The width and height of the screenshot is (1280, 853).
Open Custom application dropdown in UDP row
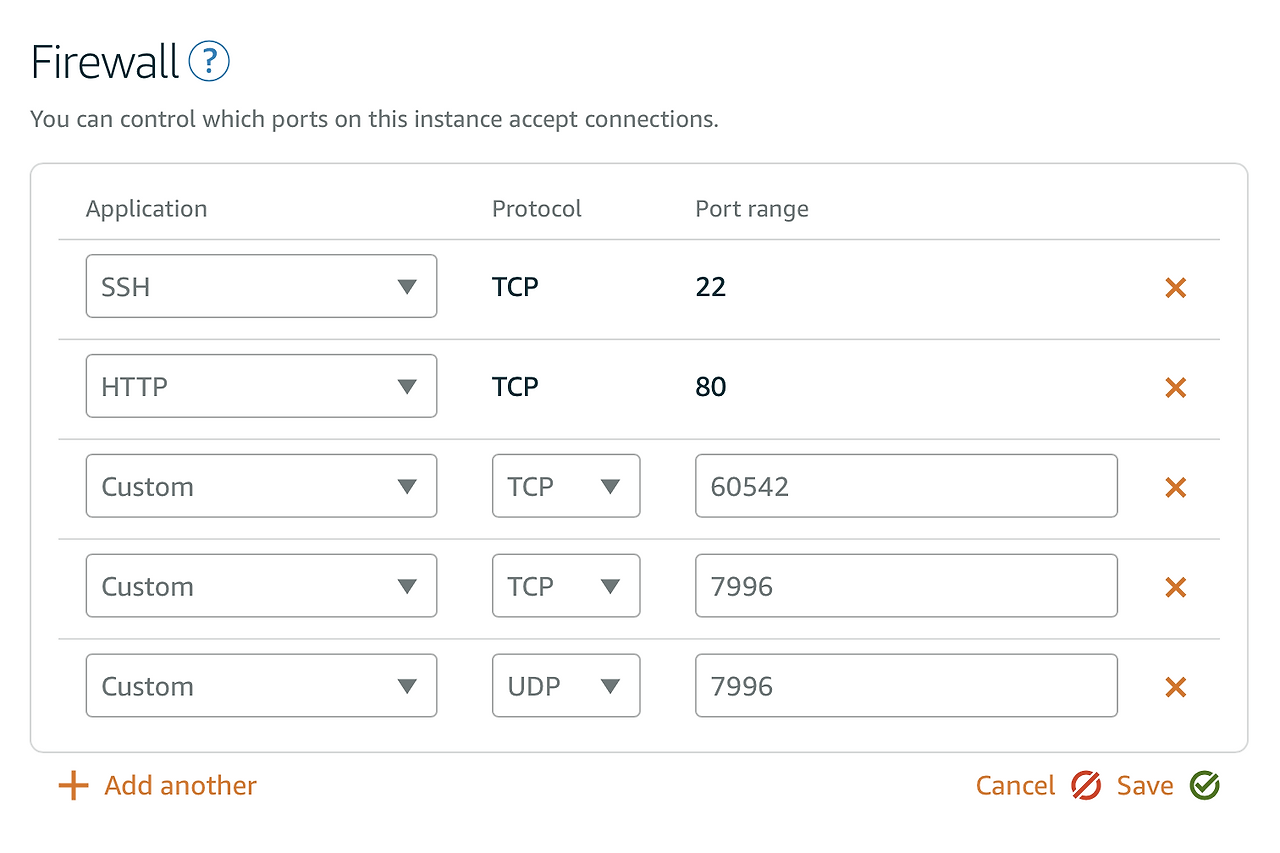tap(261, 687)
